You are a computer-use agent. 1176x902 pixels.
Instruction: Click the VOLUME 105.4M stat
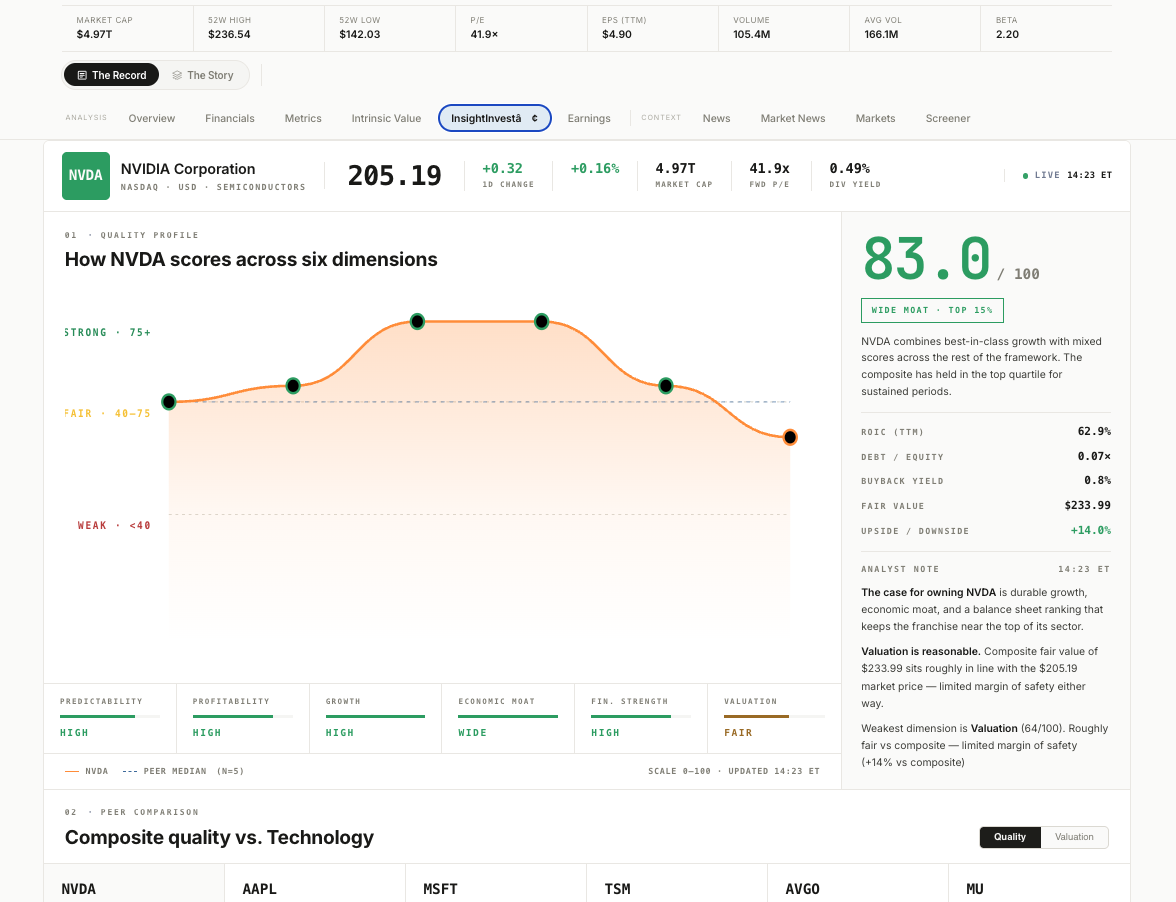(784, 28)
